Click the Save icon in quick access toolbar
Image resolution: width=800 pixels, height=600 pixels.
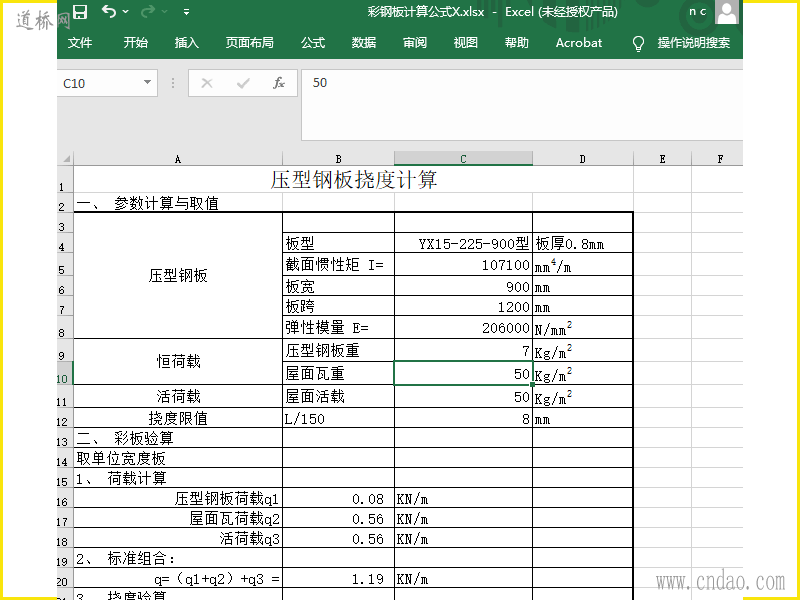80,11
